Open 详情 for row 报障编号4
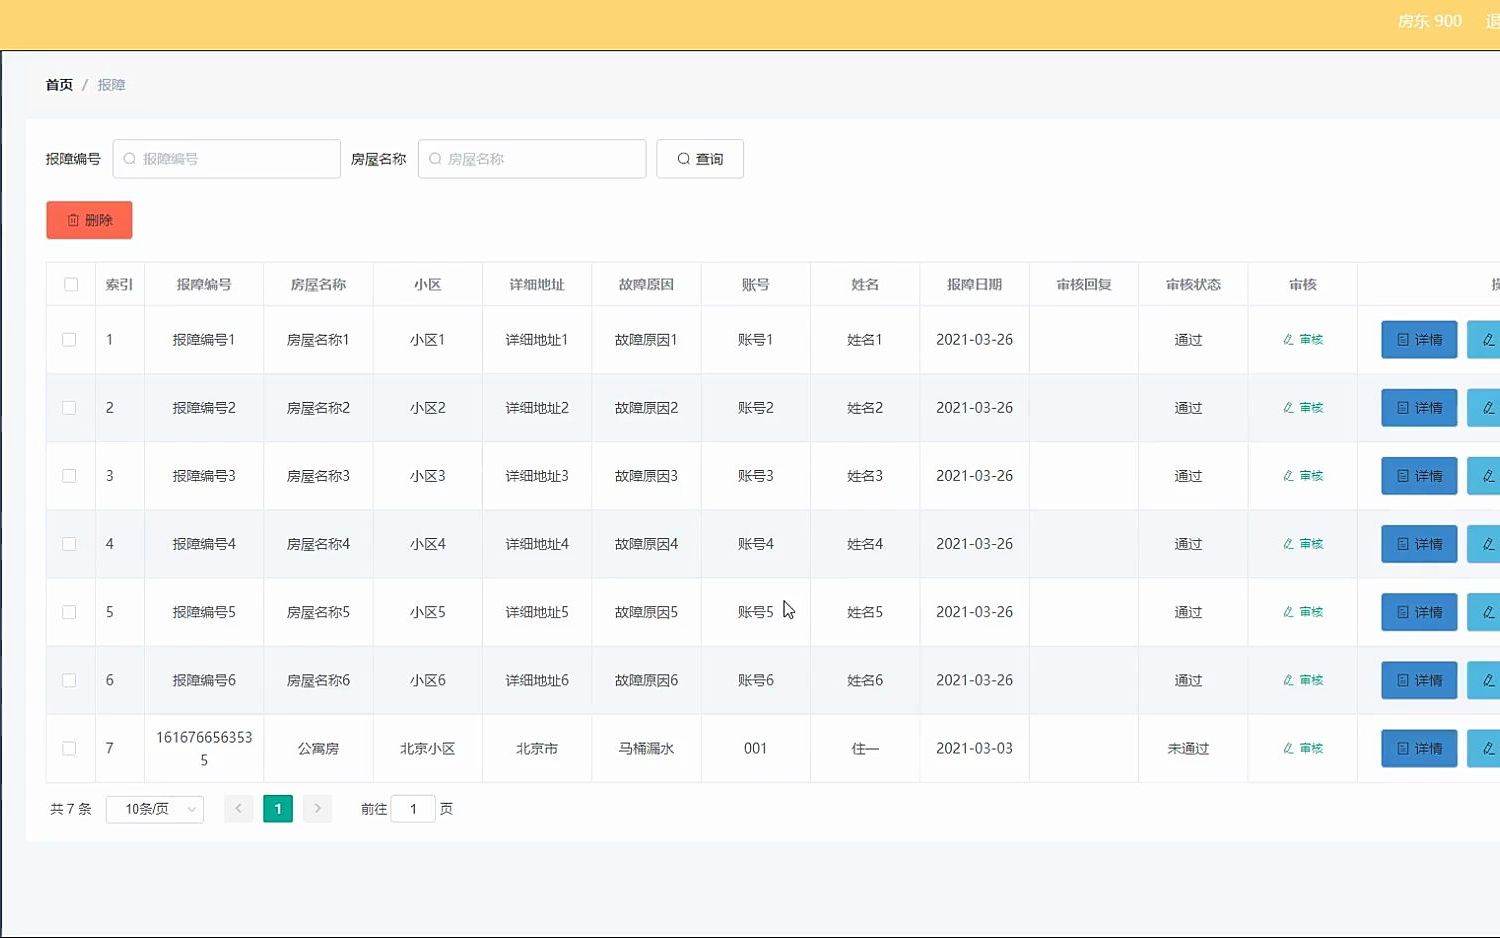Image resolution: width=1500 pixels, height=938 pixels. [x=1419, y=544]
